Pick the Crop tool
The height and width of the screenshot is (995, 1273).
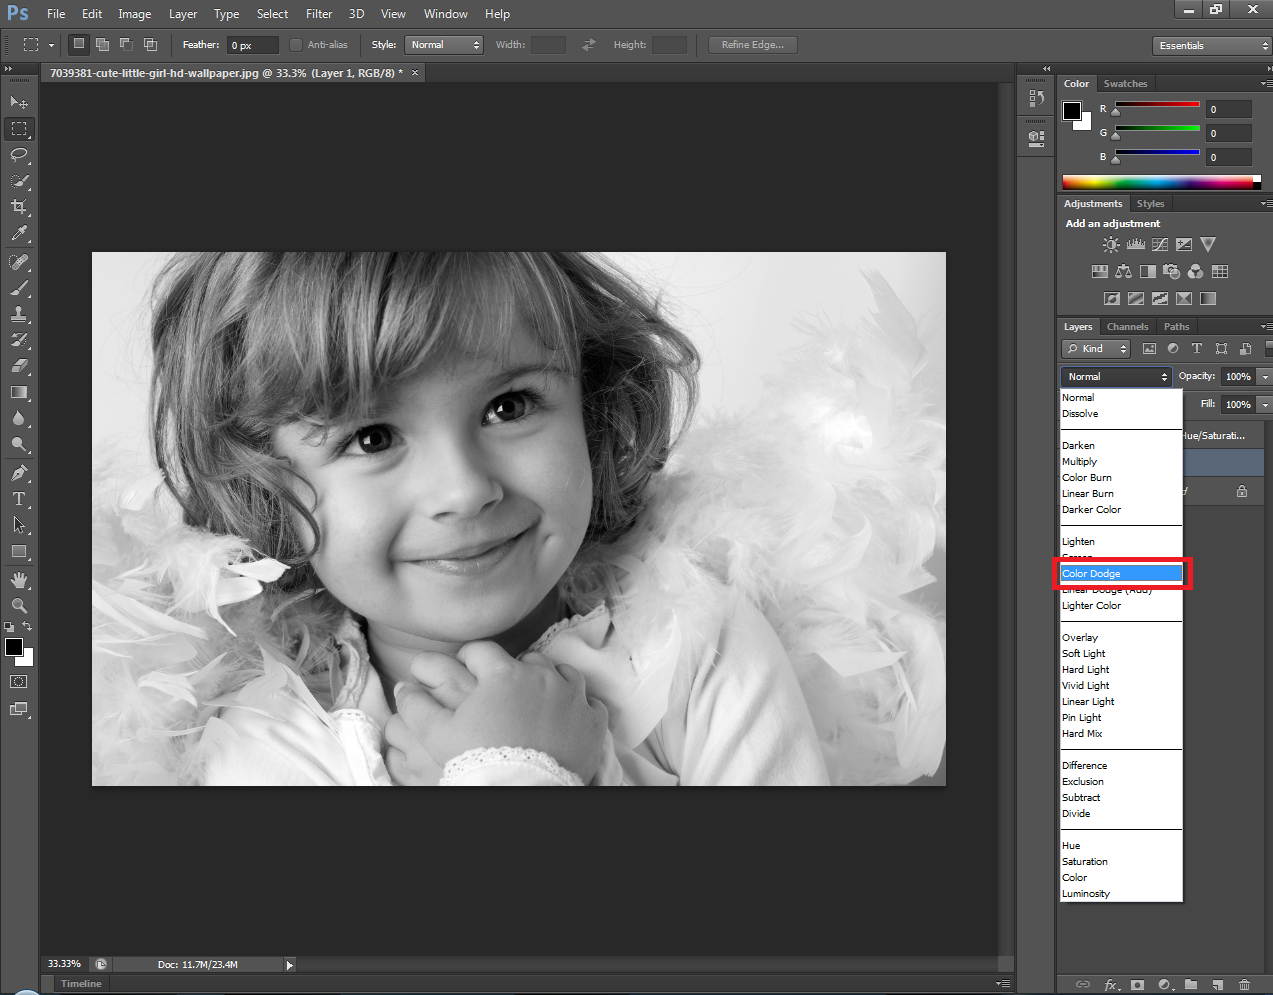click(19, 207)
